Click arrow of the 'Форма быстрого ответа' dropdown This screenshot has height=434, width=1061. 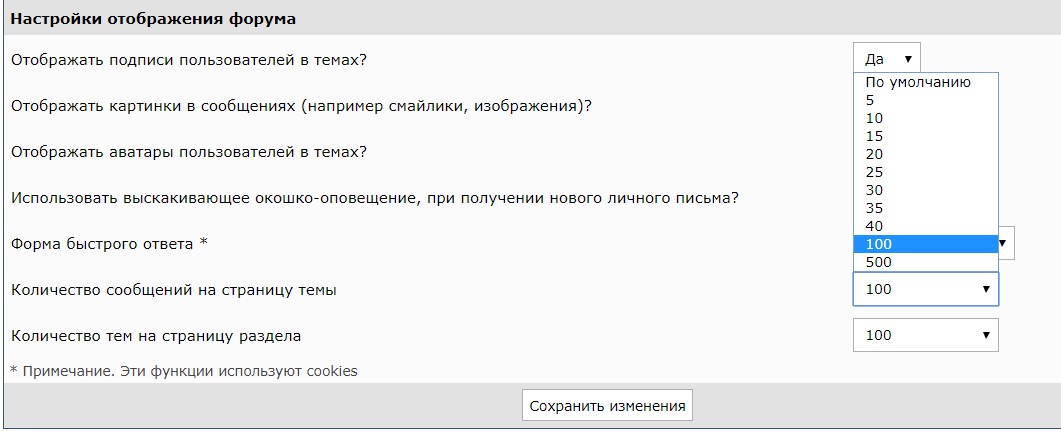tap(1003, 243)
